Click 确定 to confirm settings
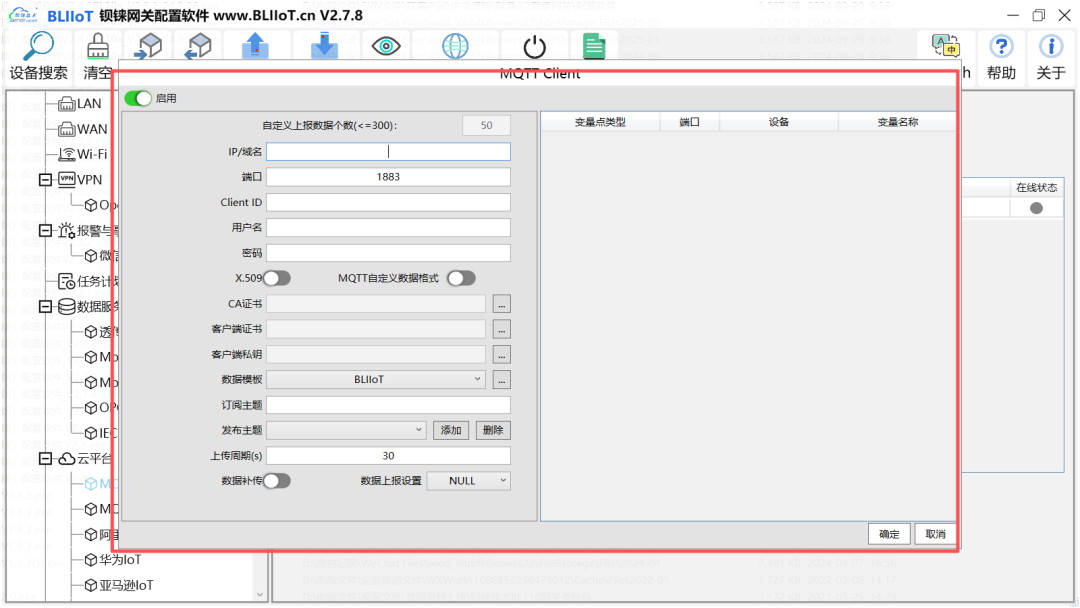1080x608 pixels. click(x=889, y=534)
